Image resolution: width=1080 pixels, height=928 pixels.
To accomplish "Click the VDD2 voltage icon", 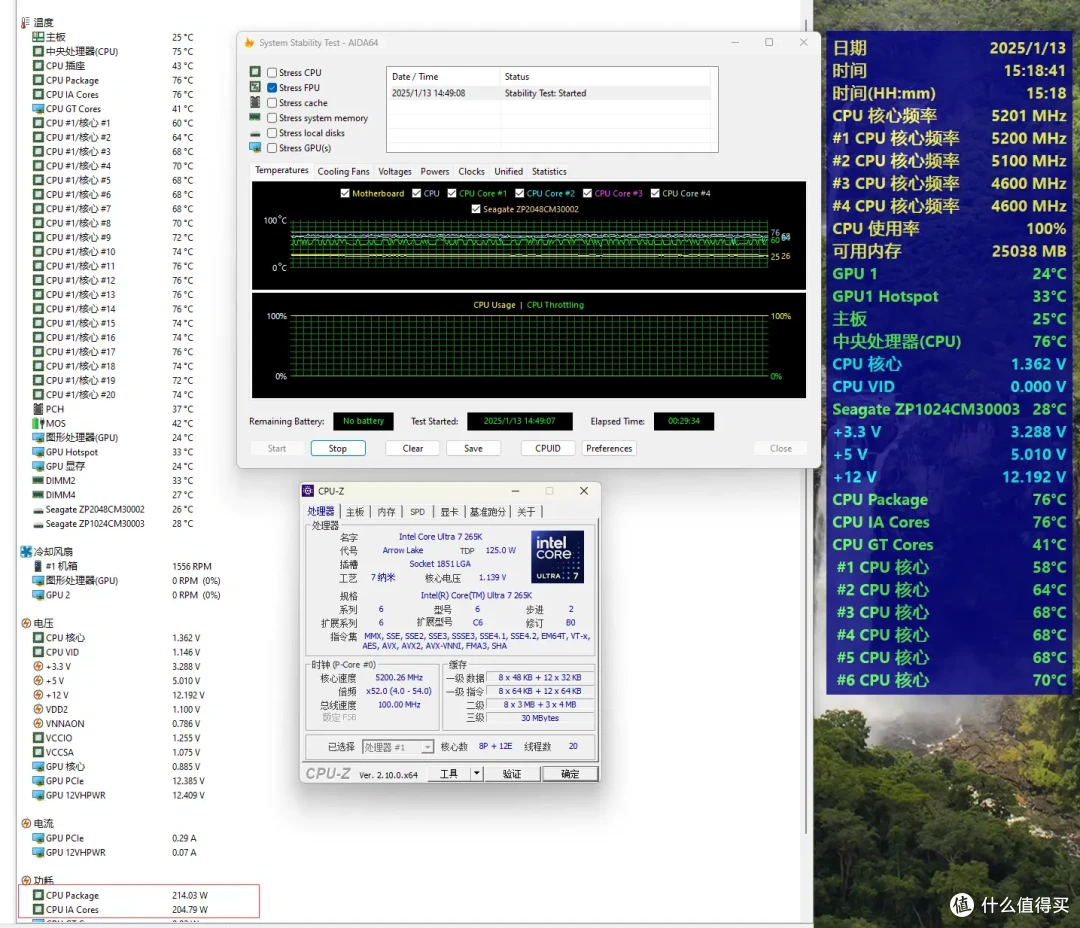I will 39,709.
